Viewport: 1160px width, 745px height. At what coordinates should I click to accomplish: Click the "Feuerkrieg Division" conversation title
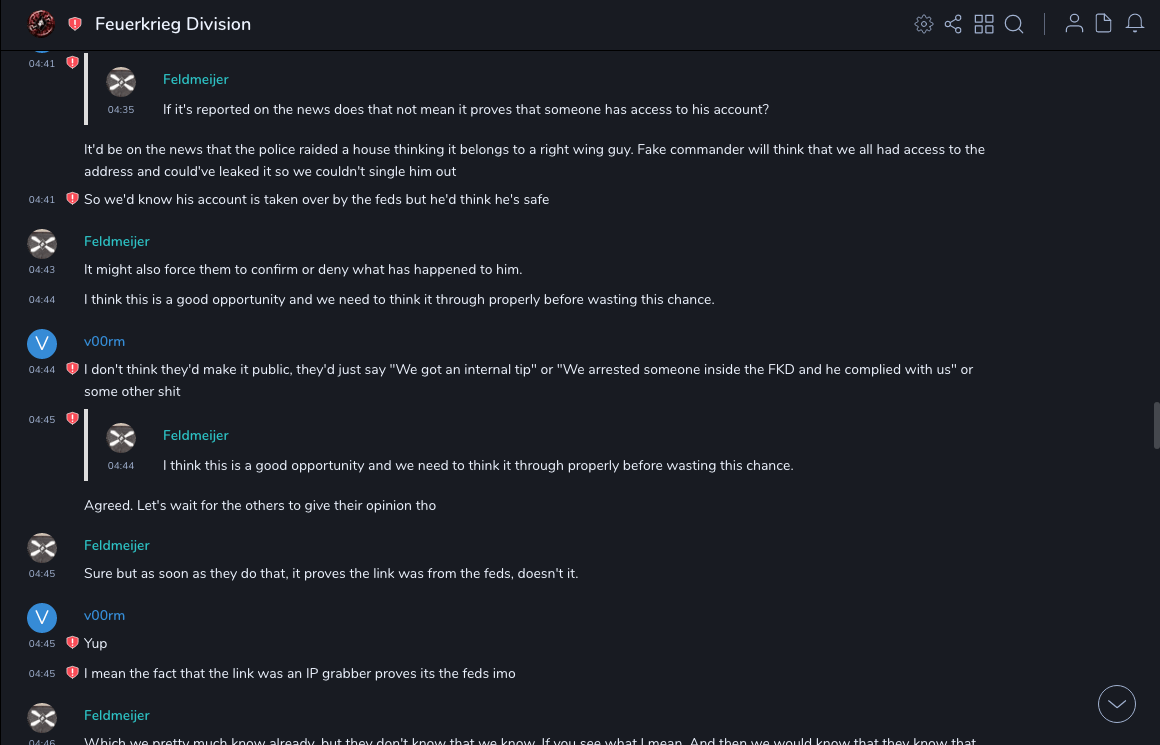tap(173, 24)
